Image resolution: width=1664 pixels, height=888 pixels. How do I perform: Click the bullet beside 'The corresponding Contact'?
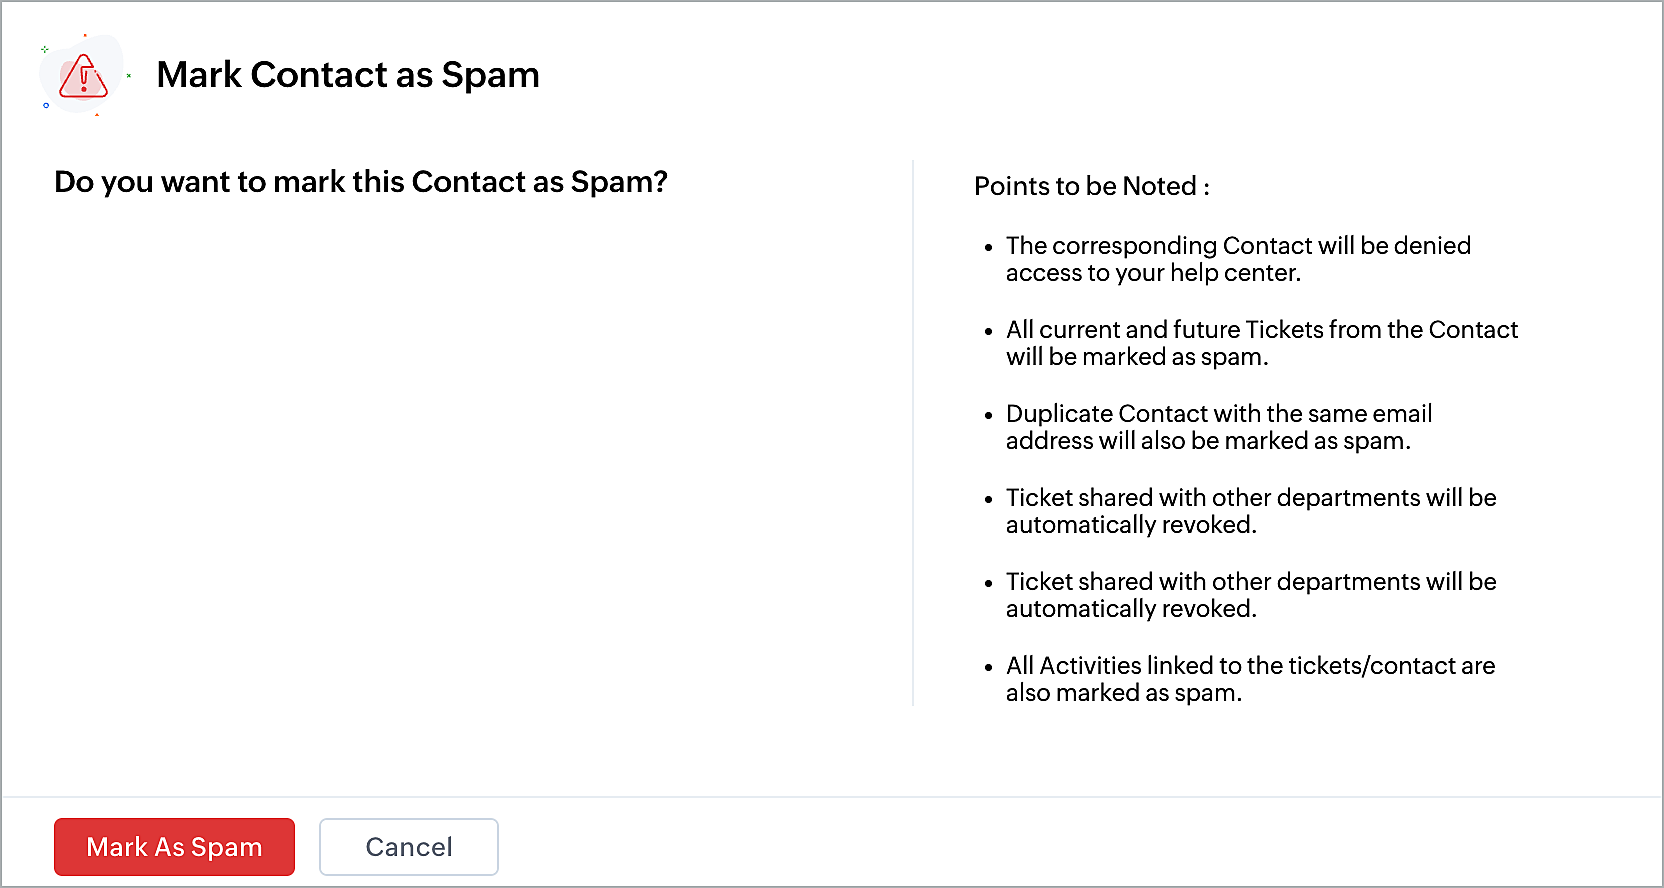pyautogui.click(x=988, y=247)
